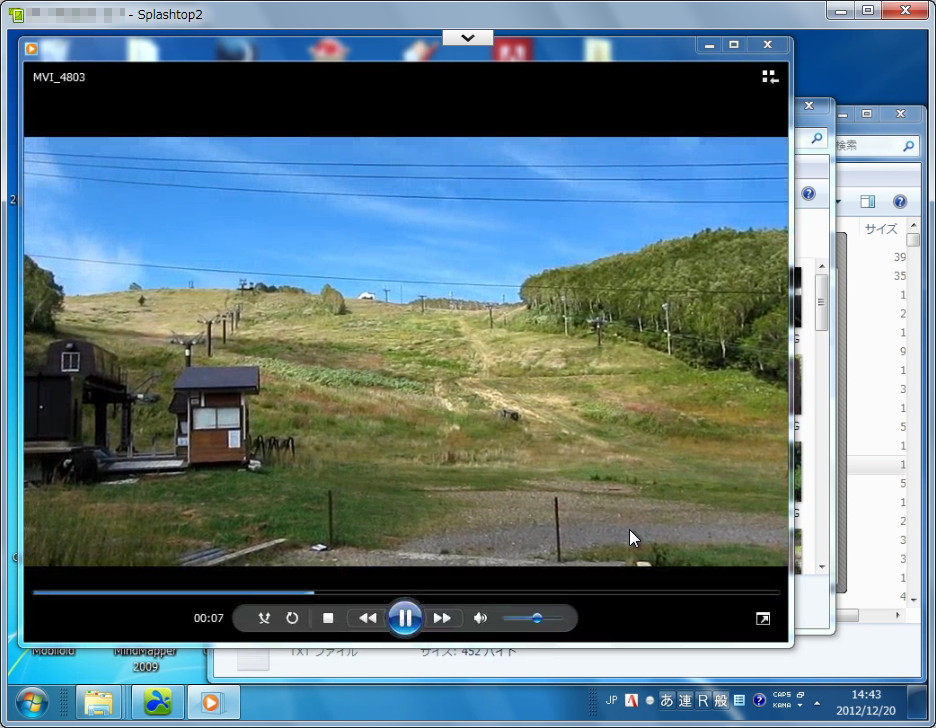Viewport: 936px width, 728px height.
Task: Pause the playing video
Action: (x=405, y=617)
